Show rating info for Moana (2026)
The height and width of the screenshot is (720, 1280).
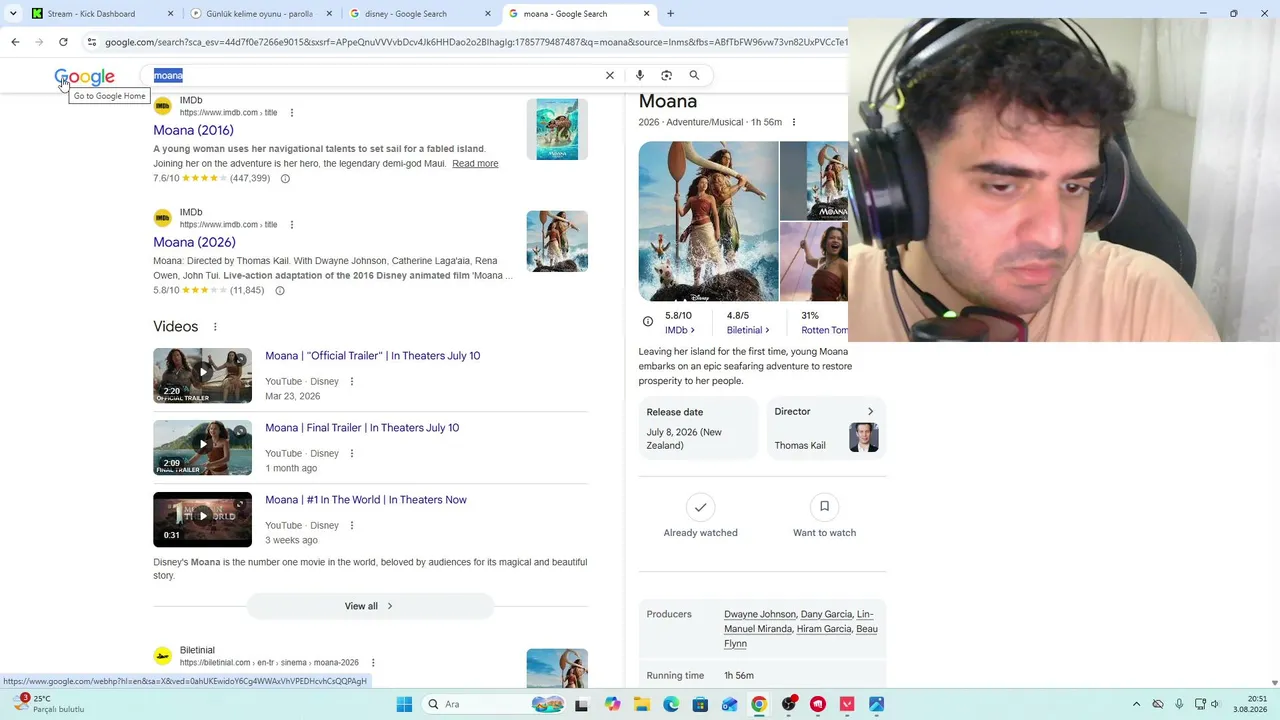coord(280,291)
